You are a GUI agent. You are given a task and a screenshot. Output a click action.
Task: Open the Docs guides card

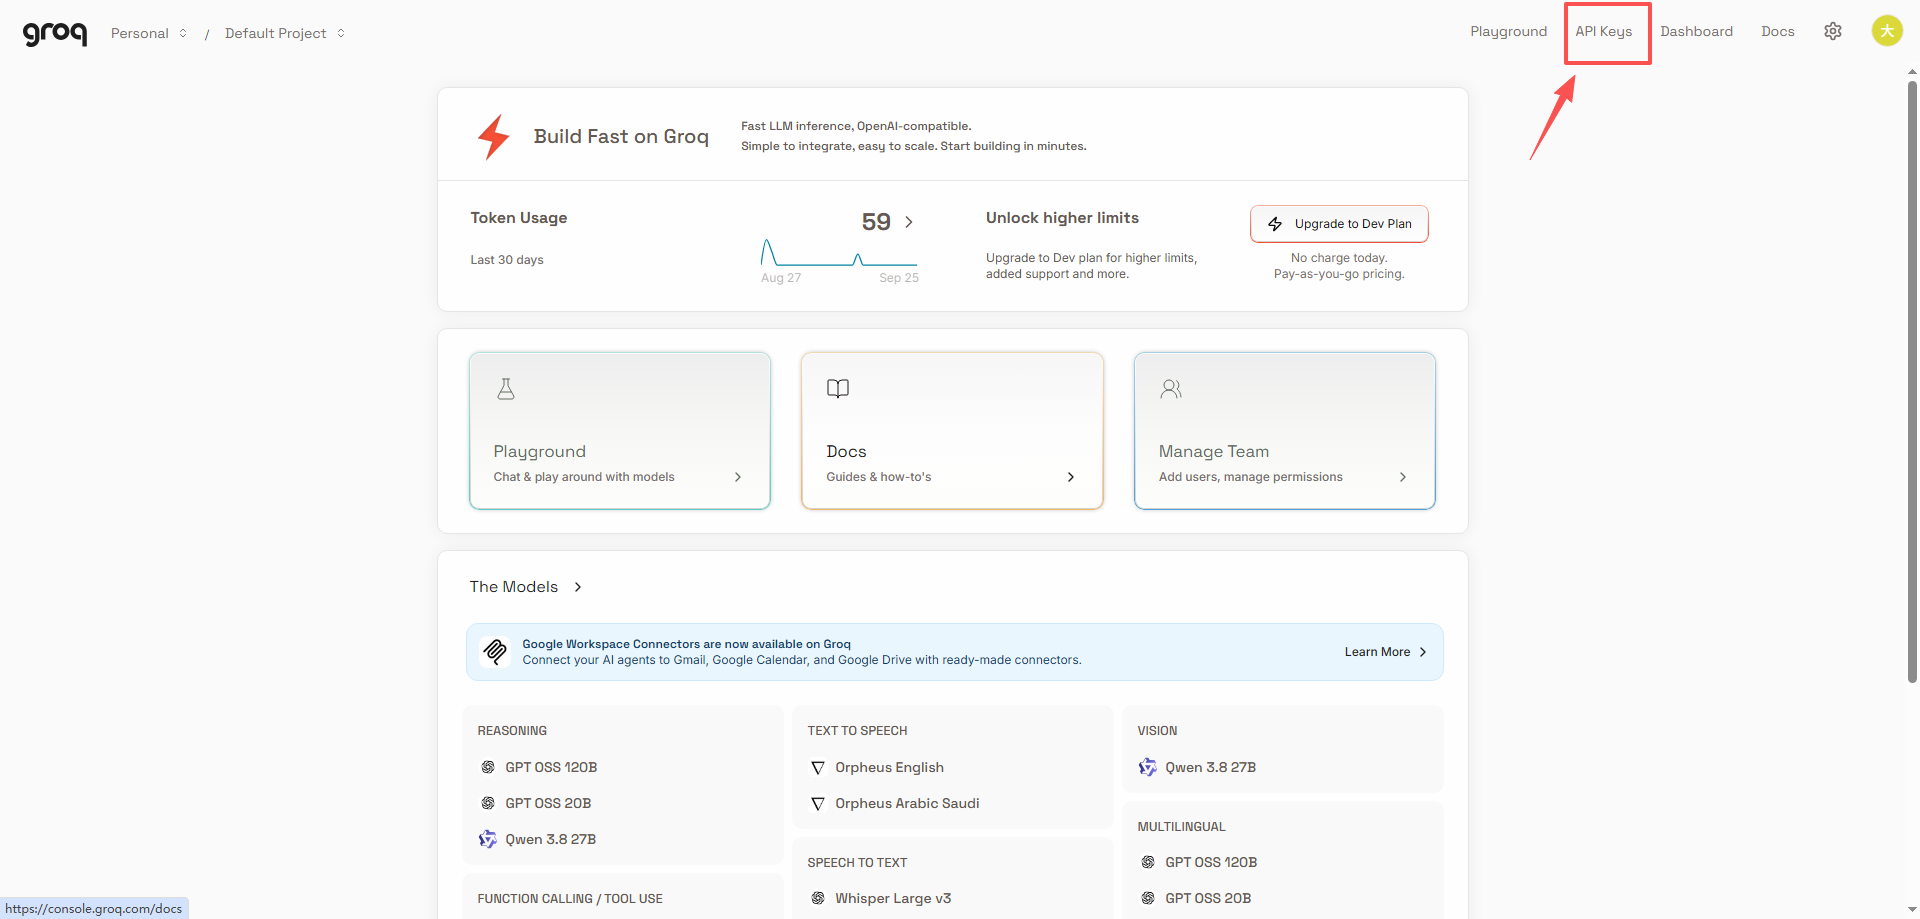tap(952, 431)
